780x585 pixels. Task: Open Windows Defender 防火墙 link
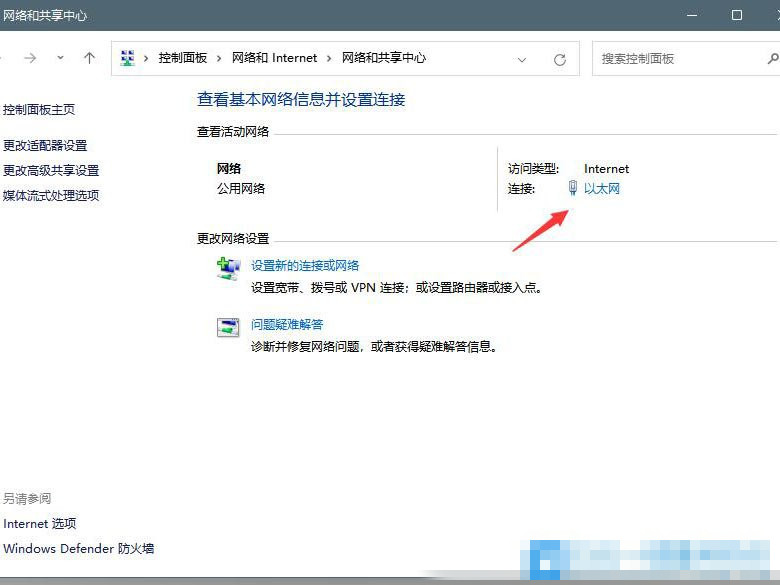click(79, 549)
